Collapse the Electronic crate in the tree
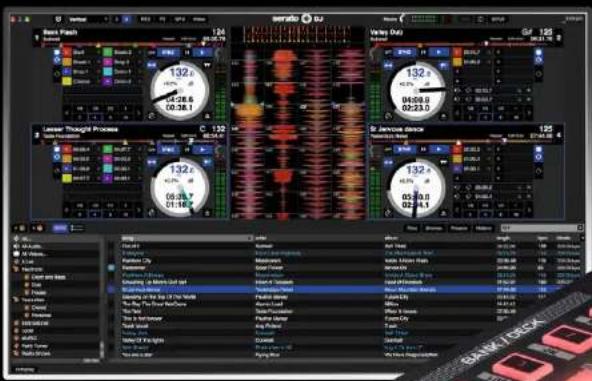This screenshot has height=381, width=592. [x=16, y=269]
